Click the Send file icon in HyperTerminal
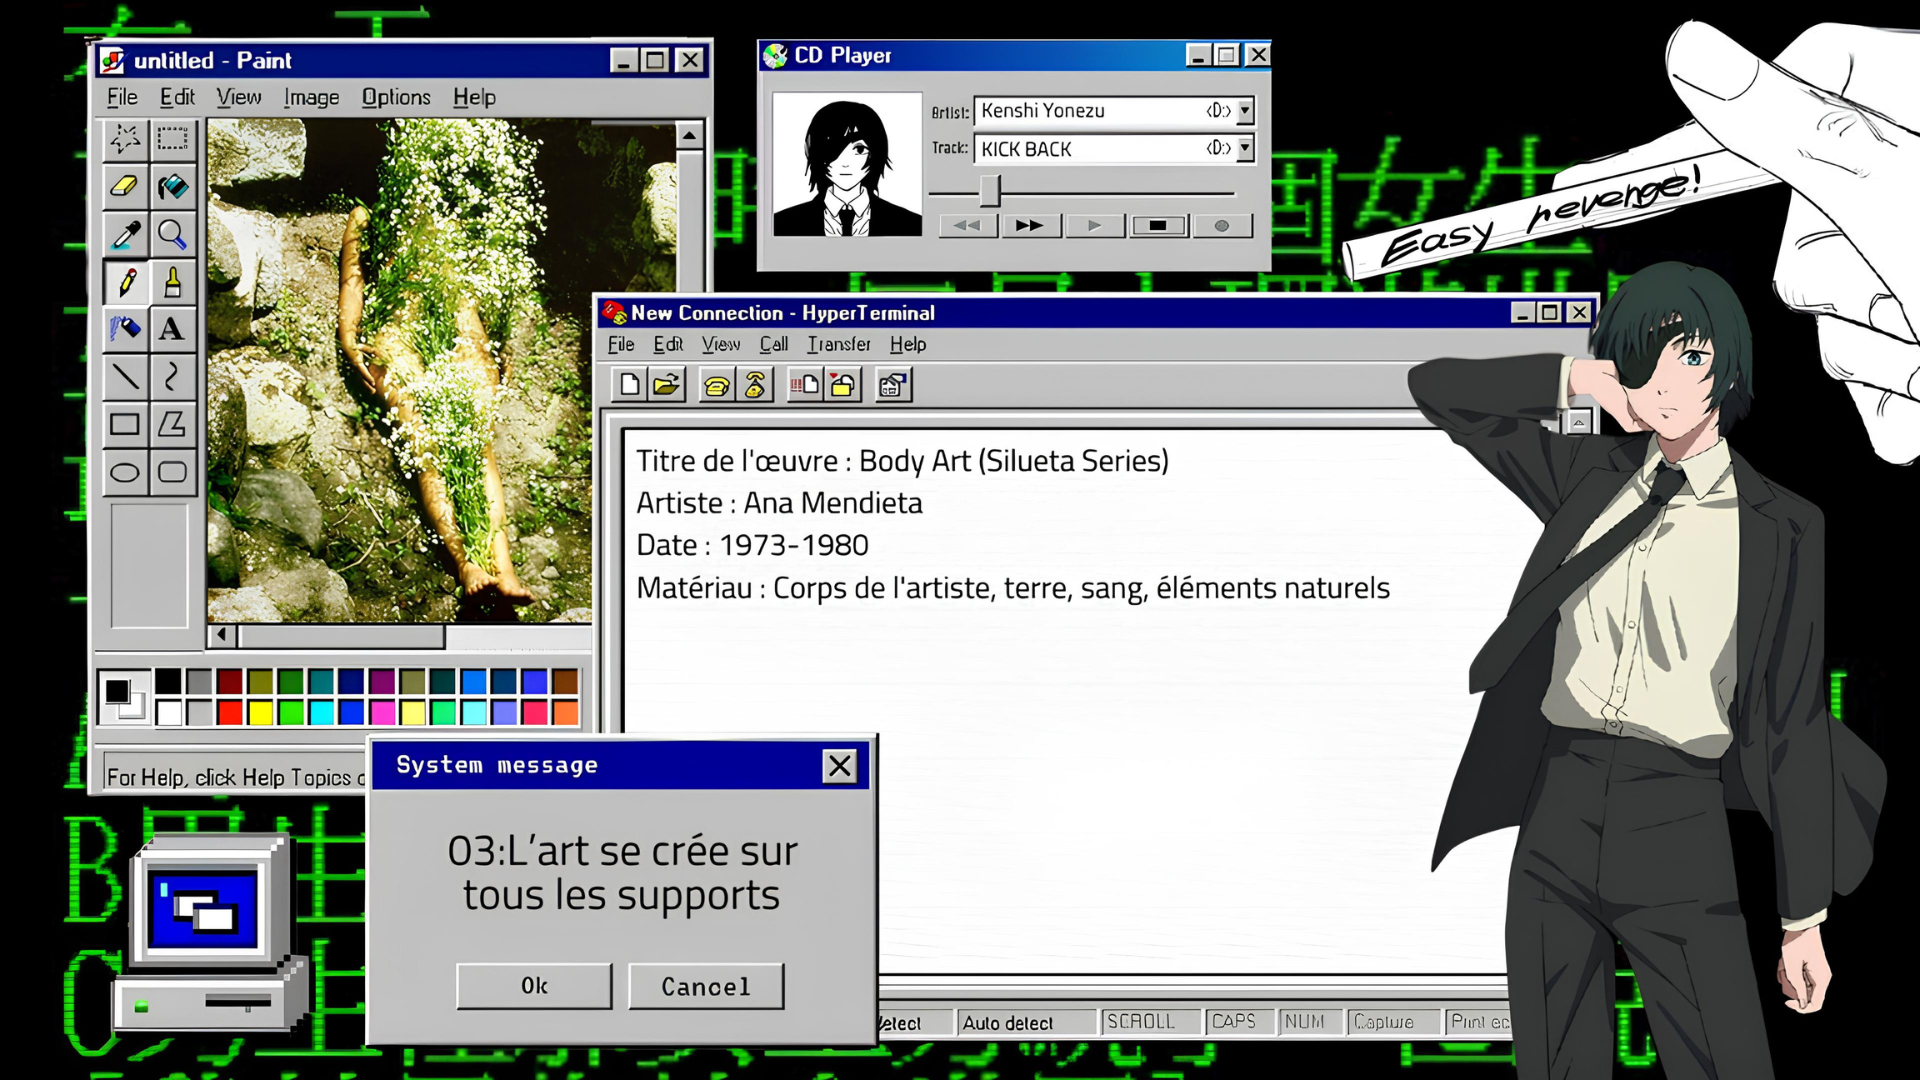1920x1080 pixels. [x=804, y=385]
